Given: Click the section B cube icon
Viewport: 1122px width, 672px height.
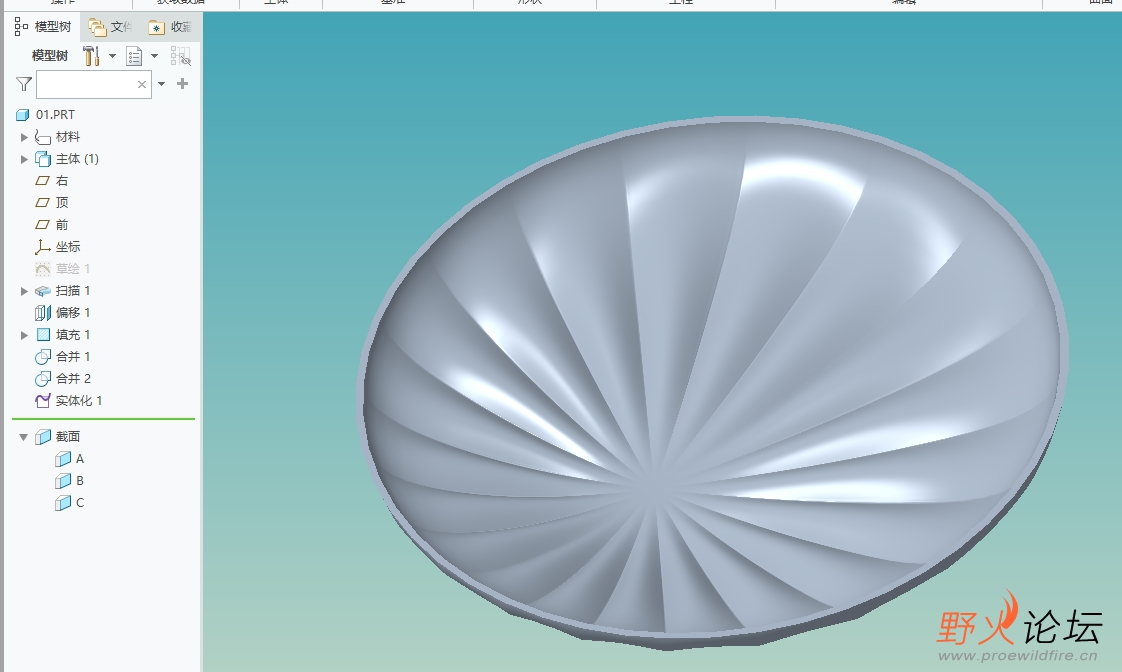Looking at the screenshot, I should coord(63,481).
